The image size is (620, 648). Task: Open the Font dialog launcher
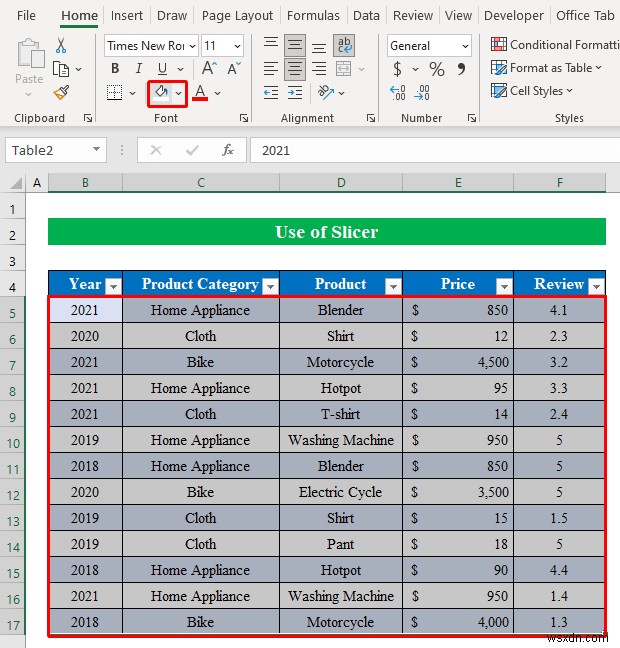(x=244, y=119)
